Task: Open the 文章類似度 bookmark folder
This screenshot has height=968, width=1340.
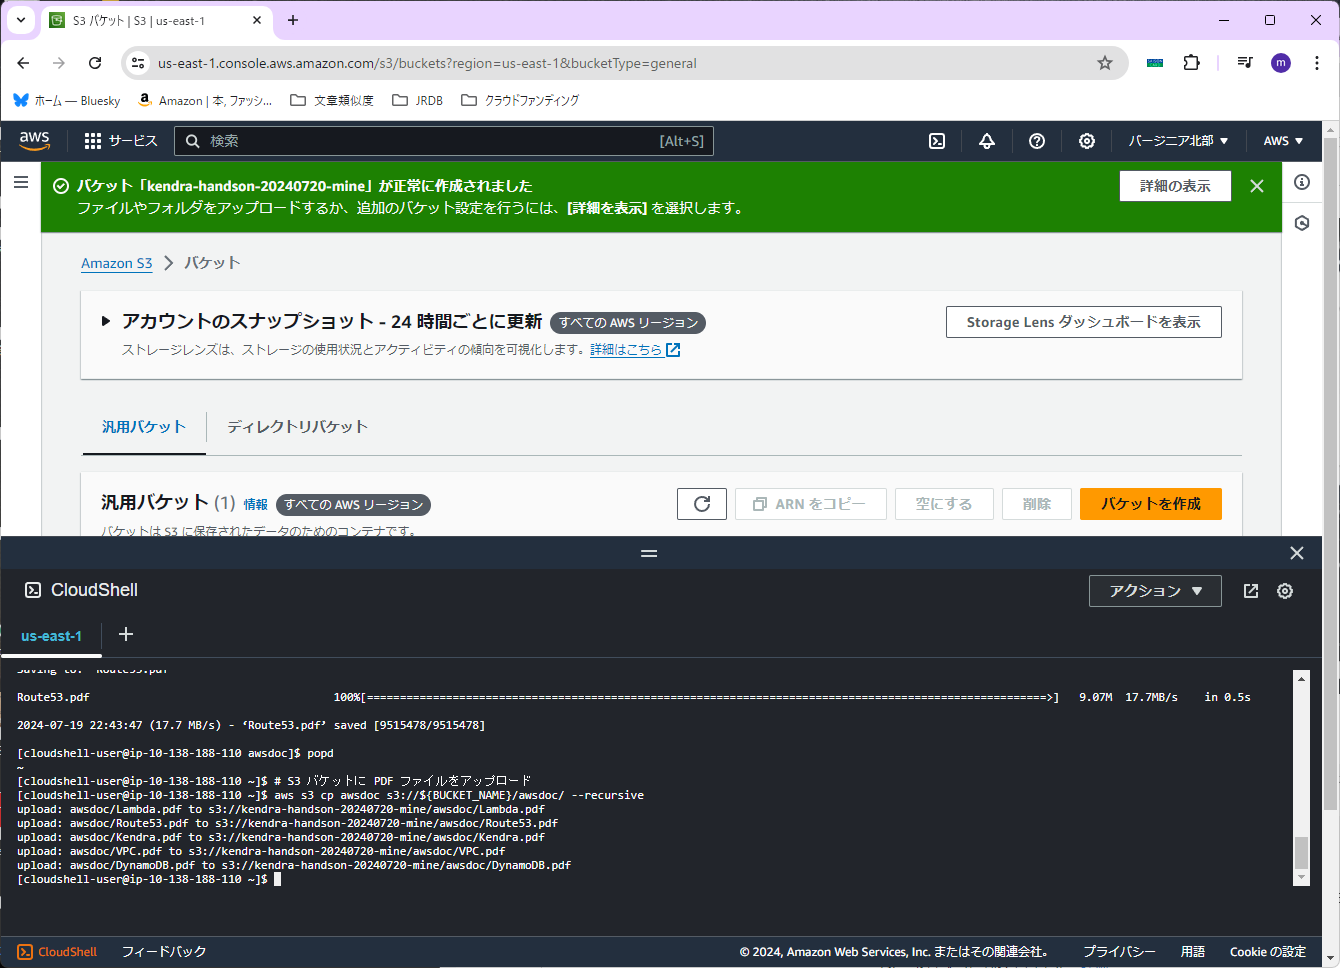Action: click(332, 100)
